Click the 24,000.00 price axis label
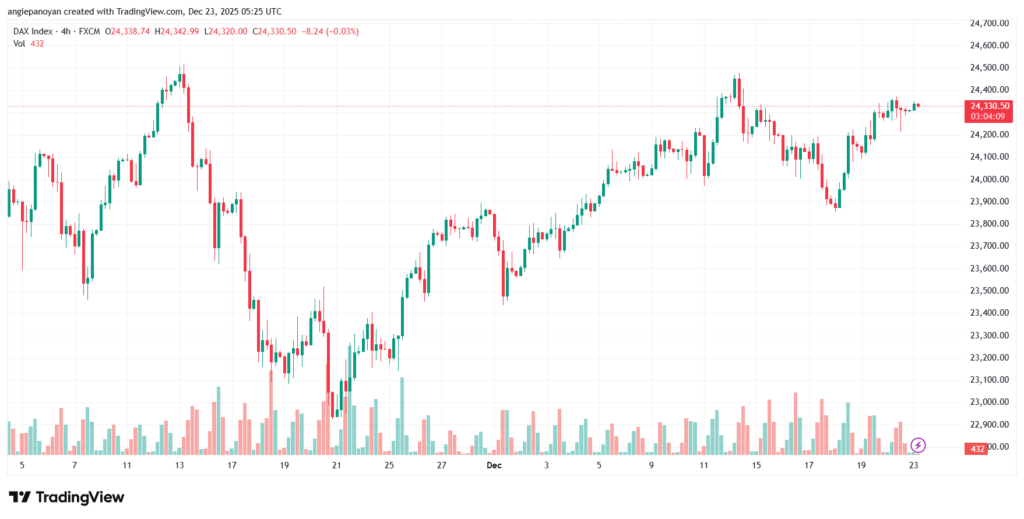The width and height of the screenshot is (1024, 519). (987, 179)
